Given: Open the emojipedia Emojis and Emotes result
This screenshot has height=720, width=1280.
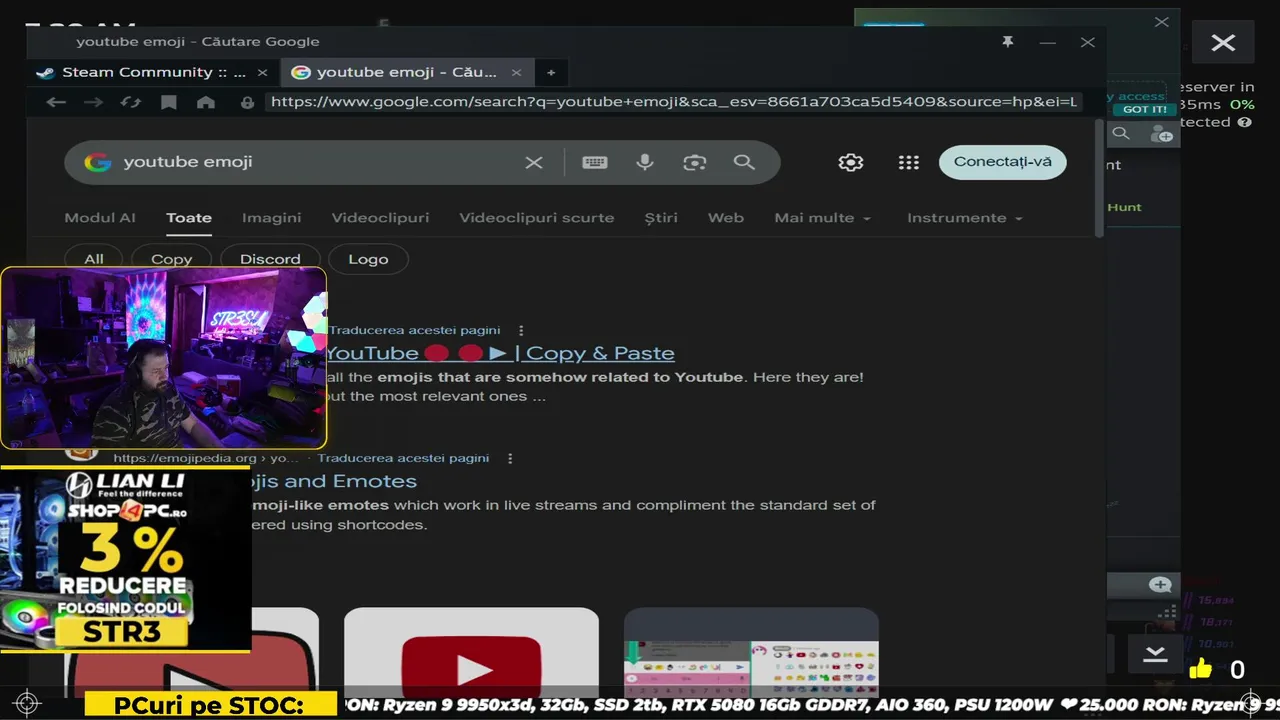Looking at the screenshot, I should point(334,481).
